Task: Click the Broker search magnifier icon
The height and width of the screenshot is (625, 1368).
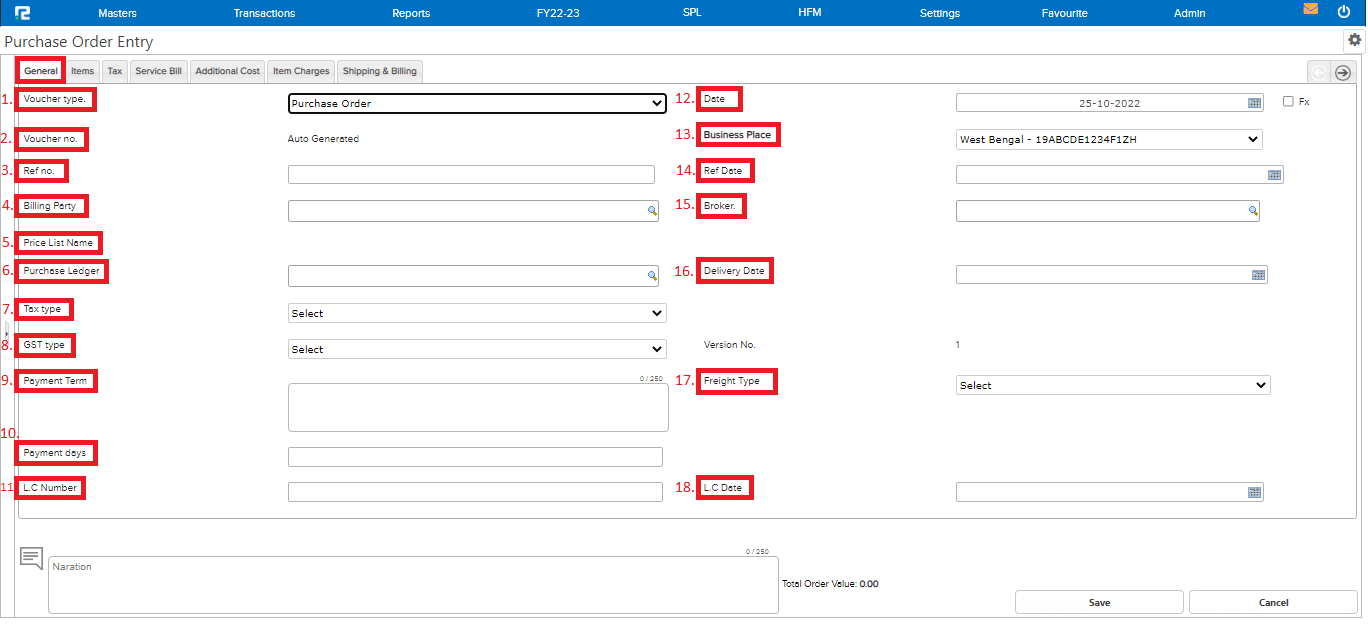Action: tap(1252, 211)
